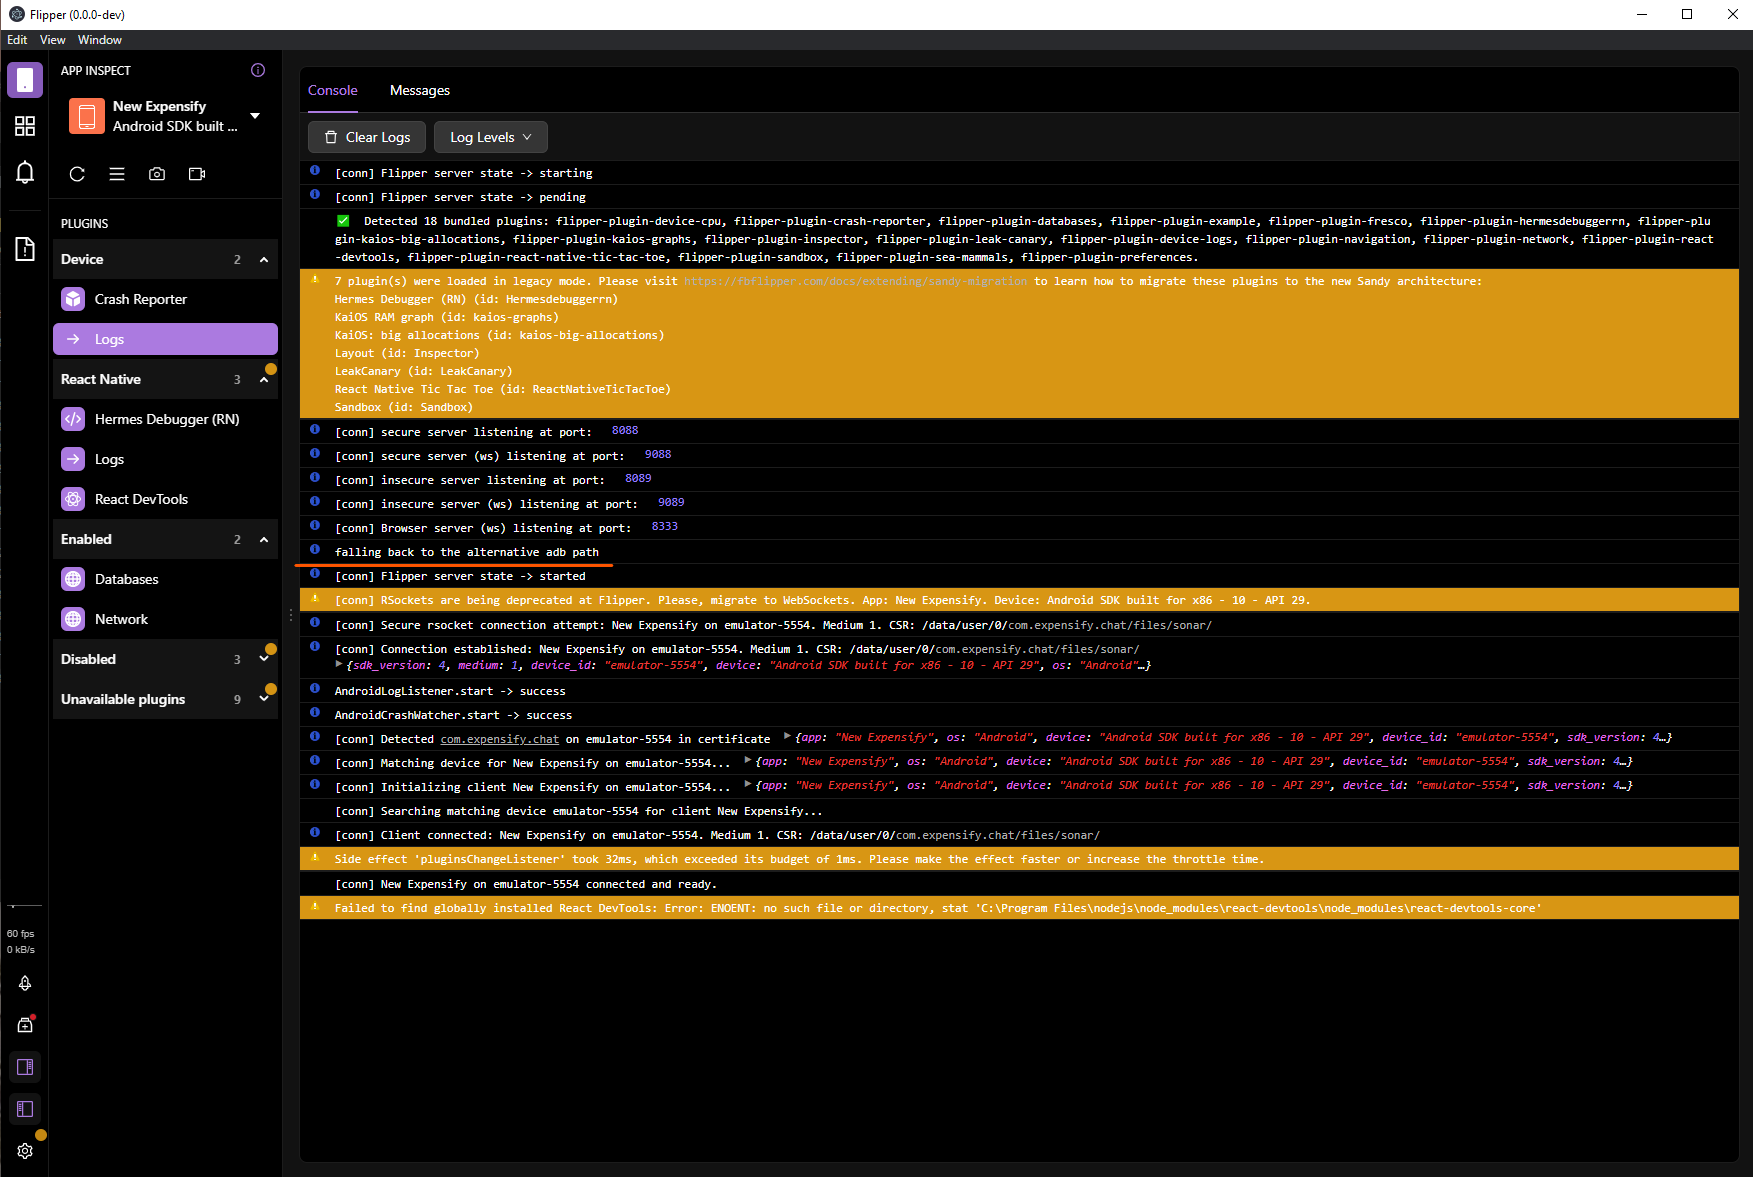Open the settings gear icon

point(25,1151)
